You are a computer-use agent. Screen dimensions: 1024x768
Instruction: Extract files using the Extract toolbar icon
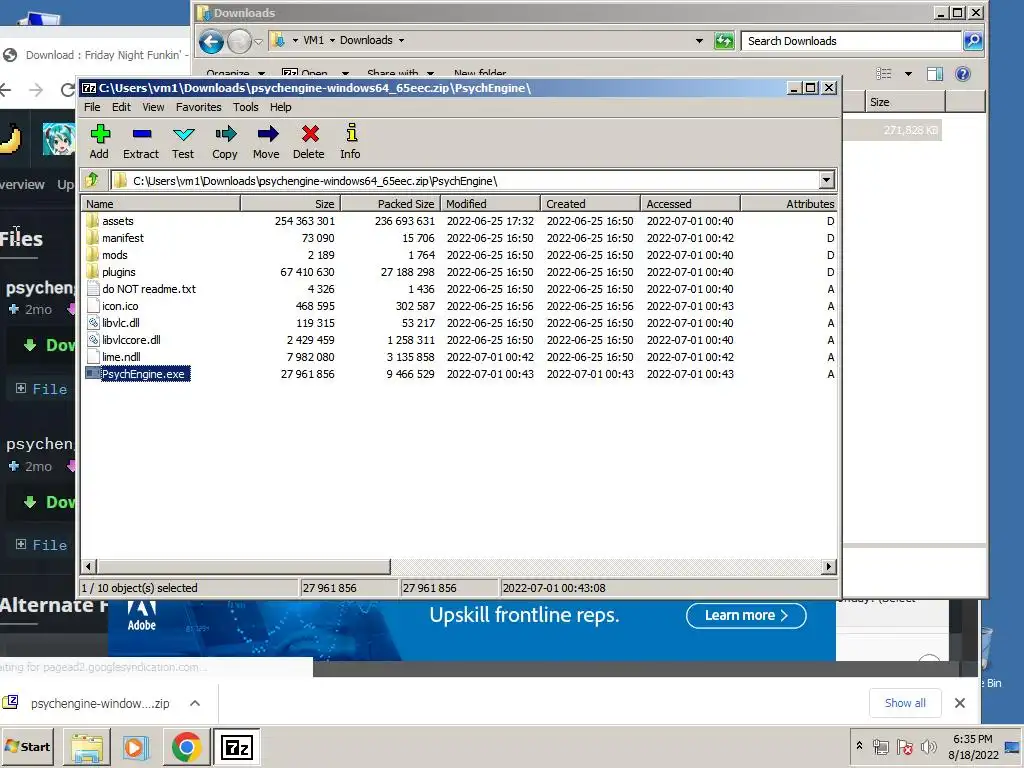pos(141,142)
